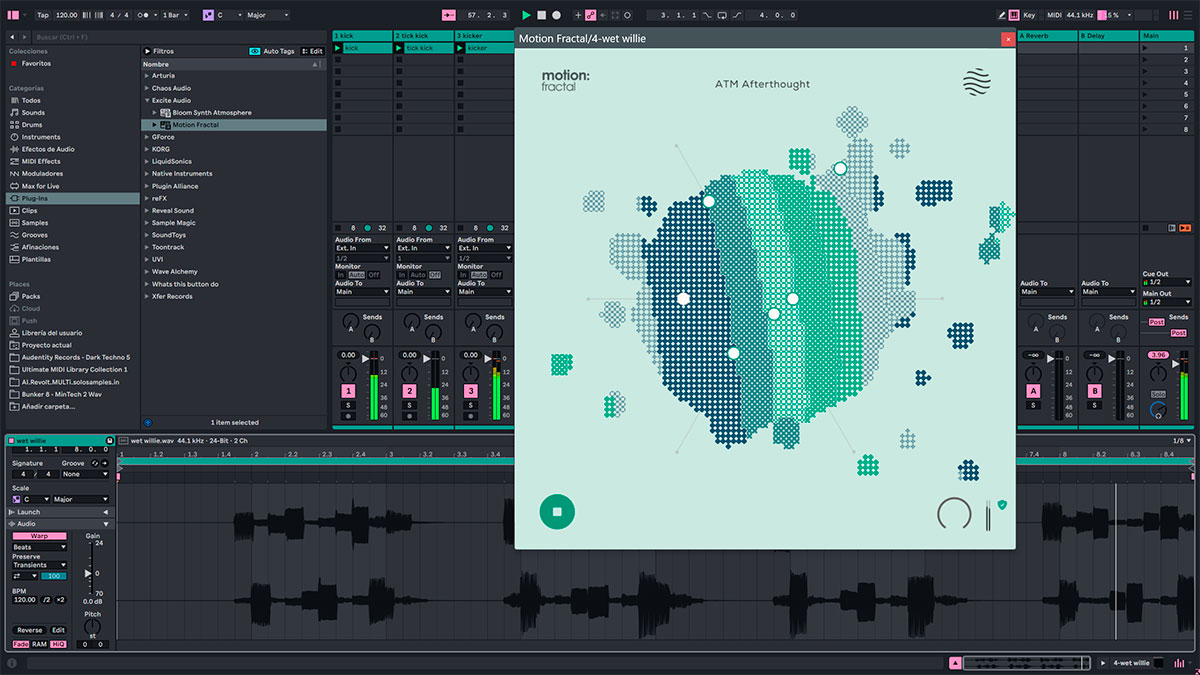Click the Arrangement Record button
1200x675 pixels.
click(556, 15)
